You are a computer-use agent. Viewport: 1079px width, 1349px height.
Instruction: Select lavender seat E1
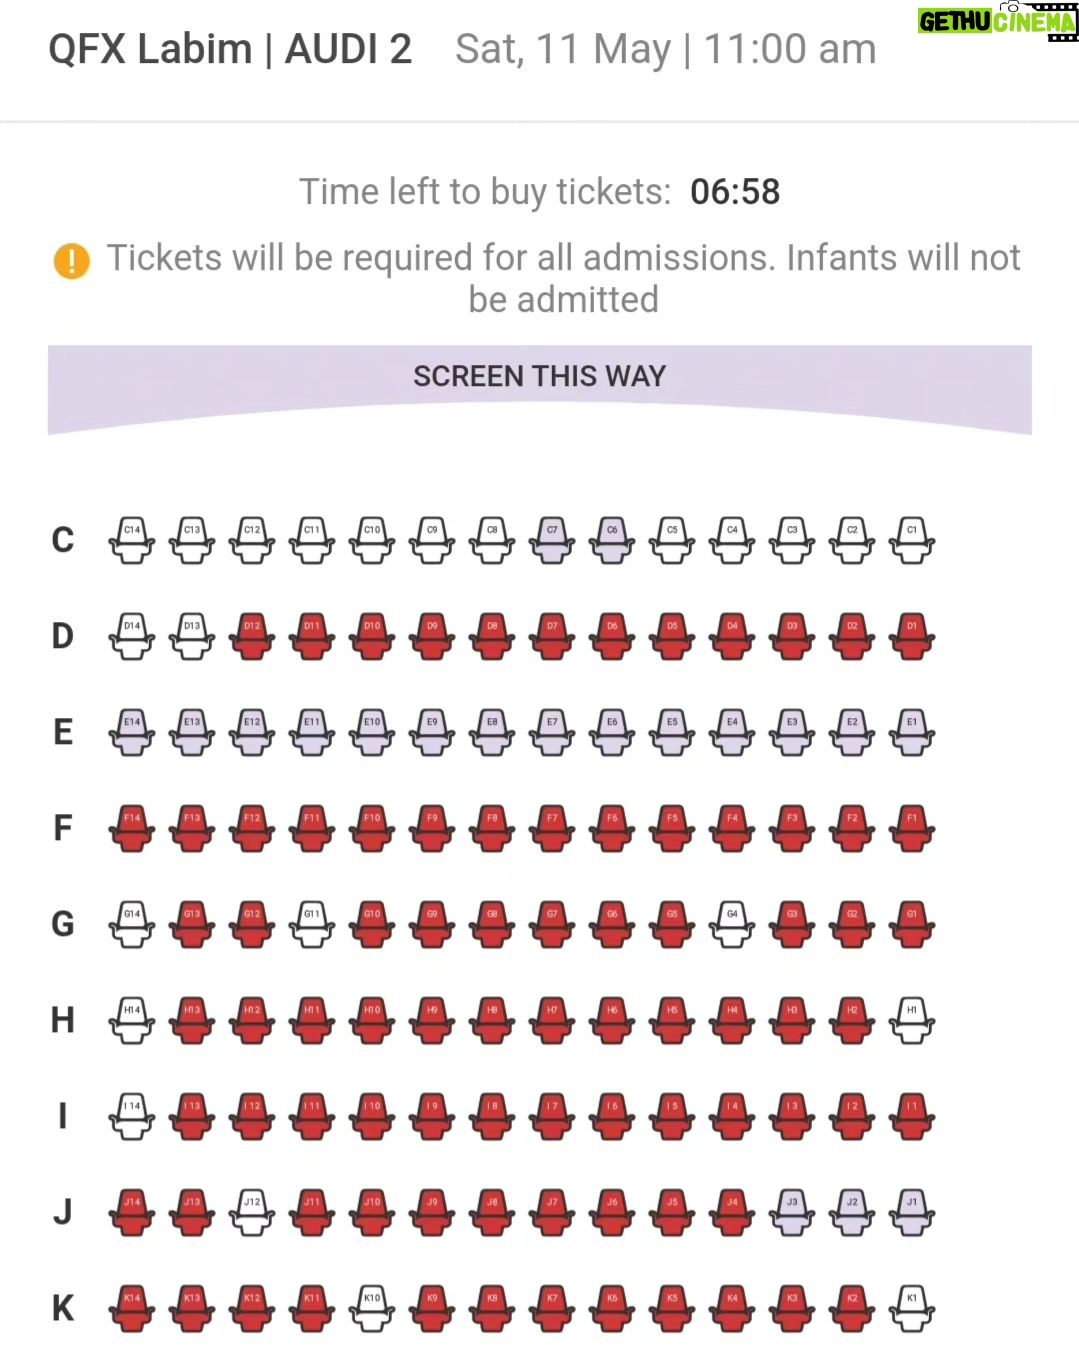(x=912, y=732)
